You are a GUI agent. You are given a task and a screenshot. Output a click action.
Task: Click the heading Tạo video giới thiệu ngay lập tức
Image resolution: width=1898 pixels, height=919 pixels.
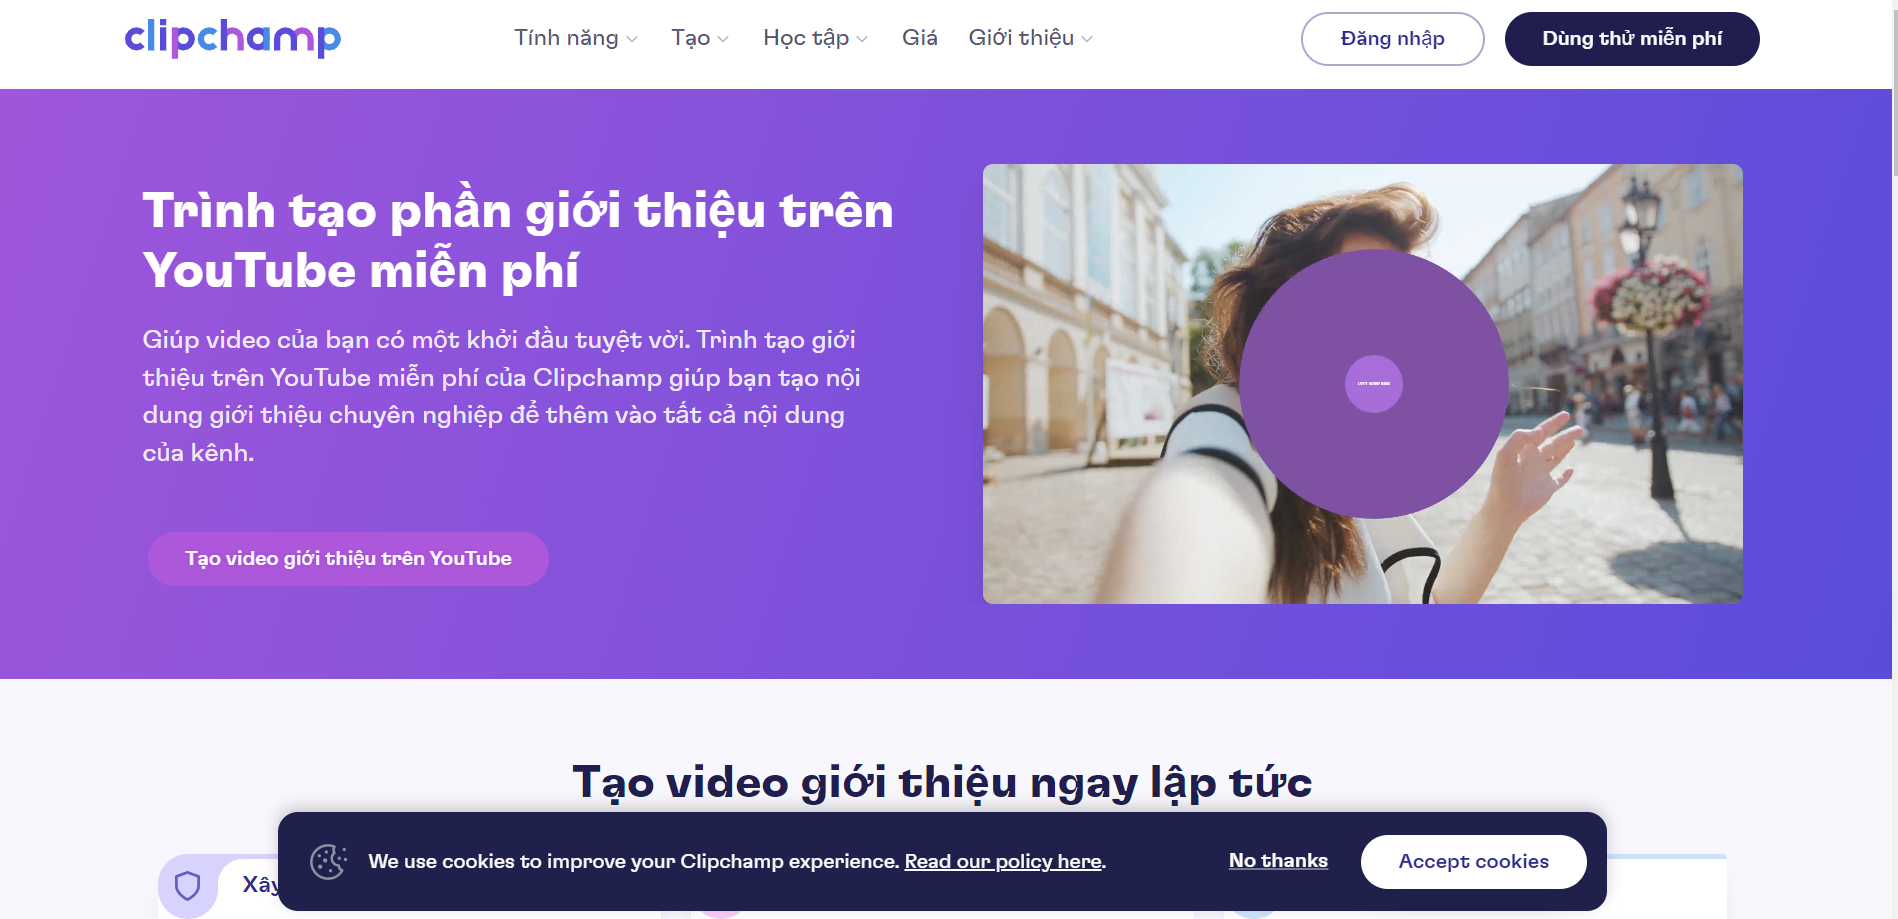pos(942,782)
